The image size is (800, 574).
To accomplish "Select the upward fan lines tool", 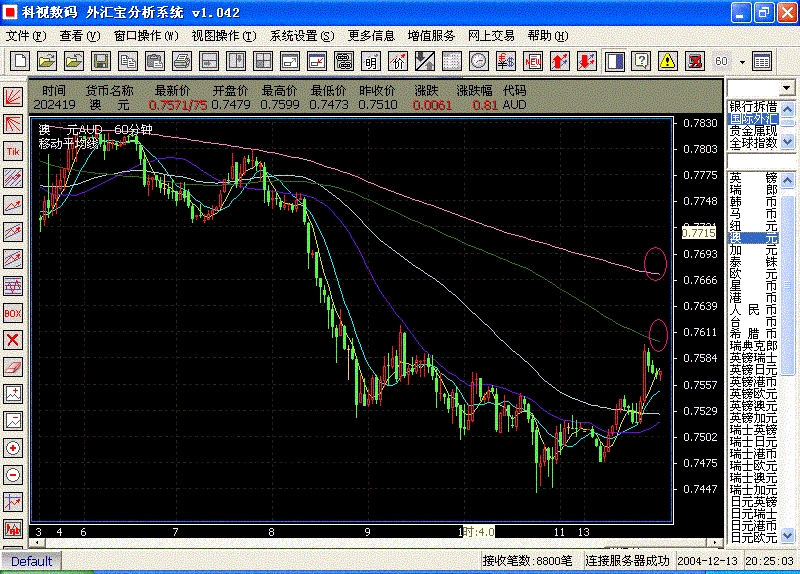I will pyautogui.click(x=13, y=97).
